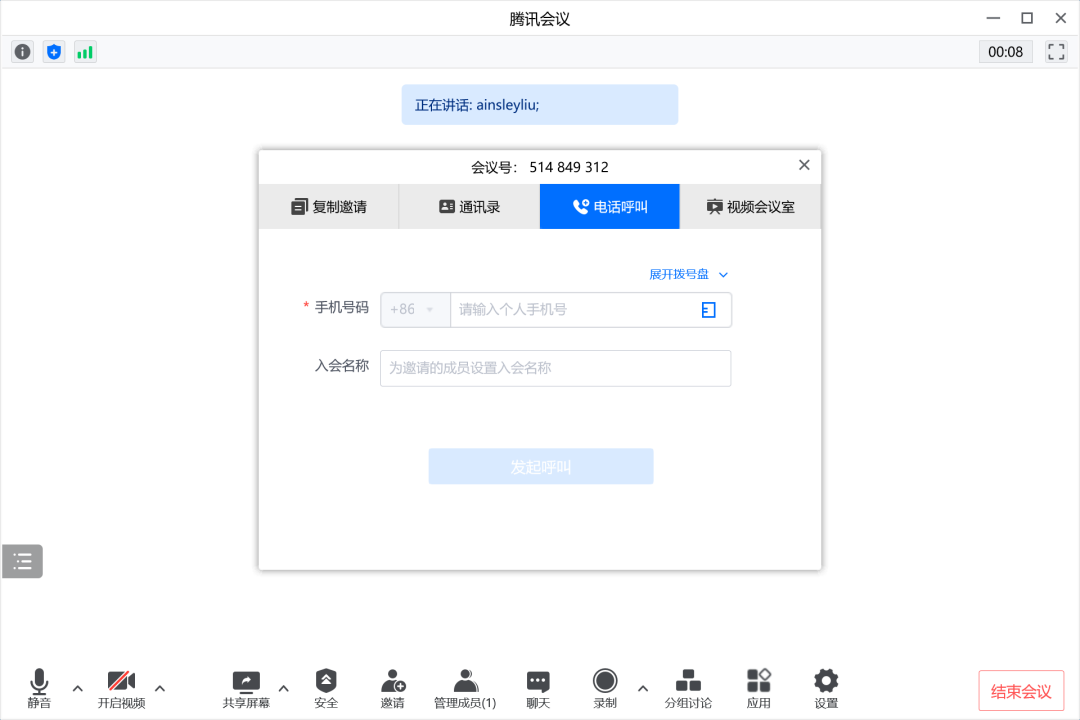Expand recording options arrow next to 录制
Screen dimensions: 1080x720
coord(643,688)
